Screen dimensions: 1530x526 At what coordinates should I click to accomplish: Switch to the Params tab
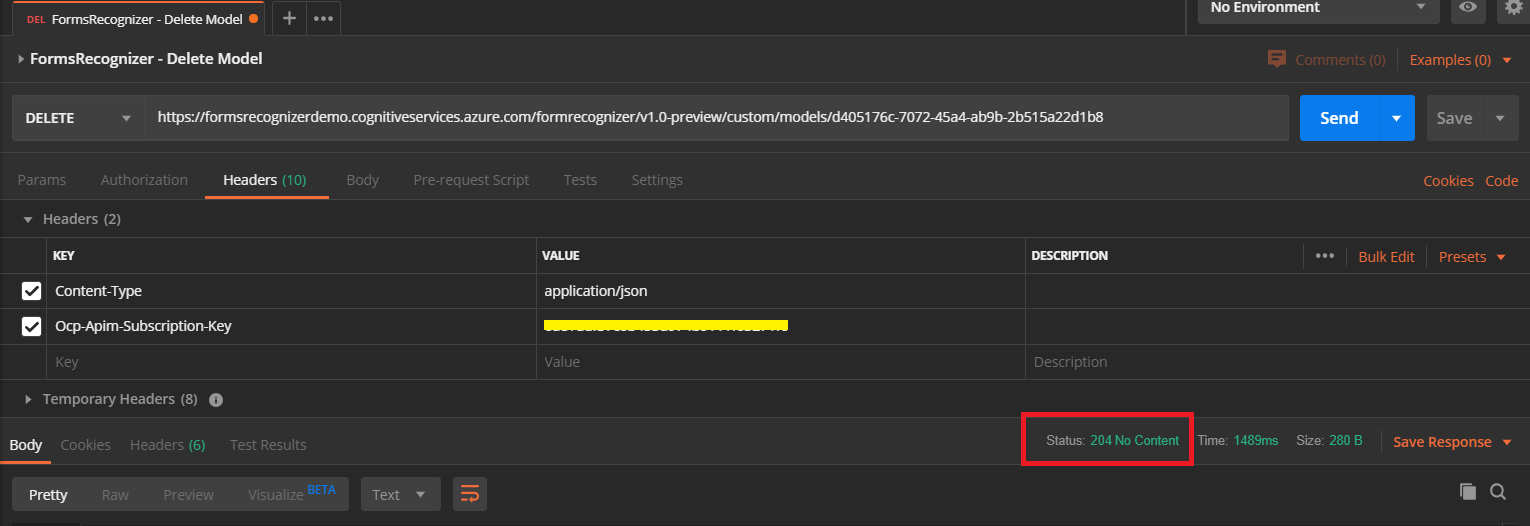pyautogui.click(x=42, y=180)
